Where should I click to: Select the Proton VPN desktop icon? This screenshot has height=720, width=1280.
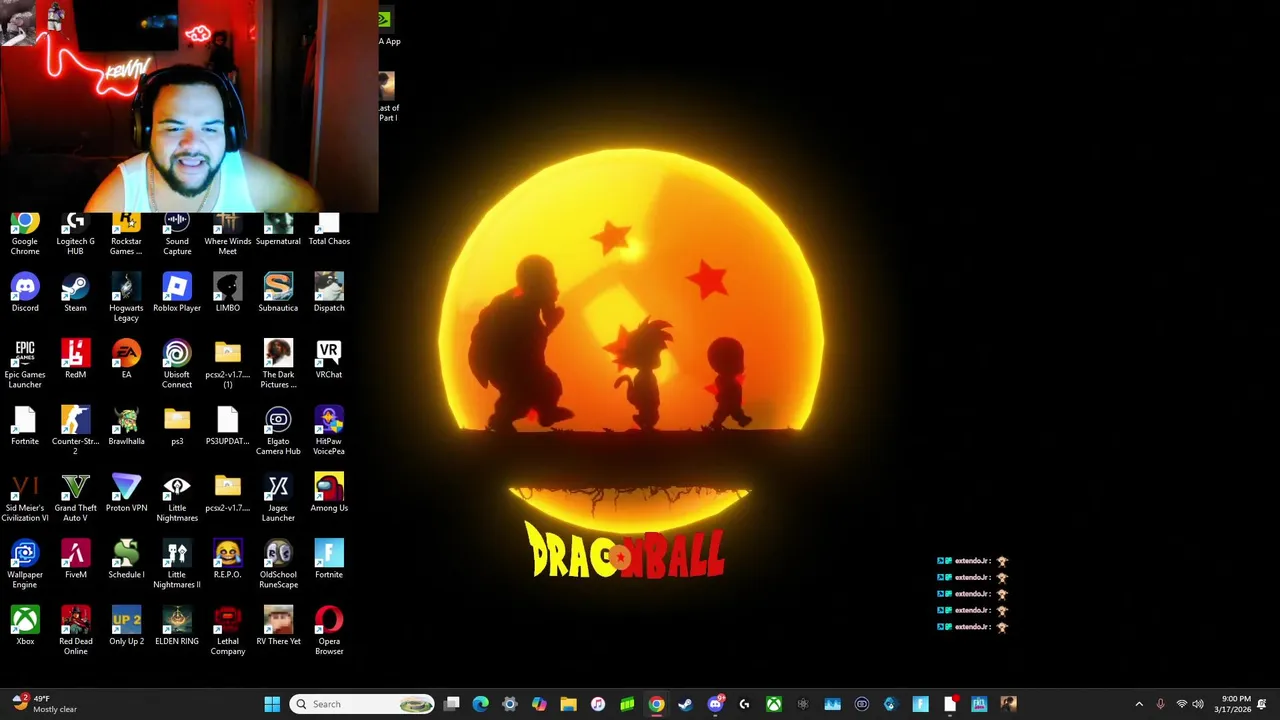tap(126, 493)
